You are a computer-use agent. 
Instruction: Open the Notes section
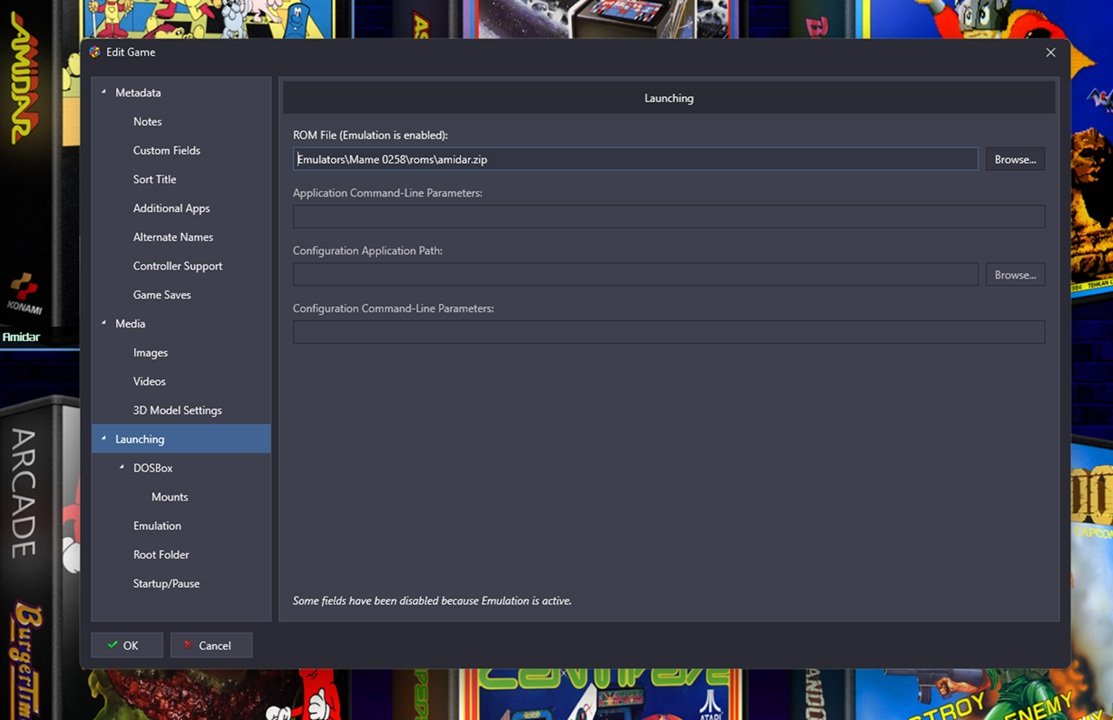click(x=147, y=122)
